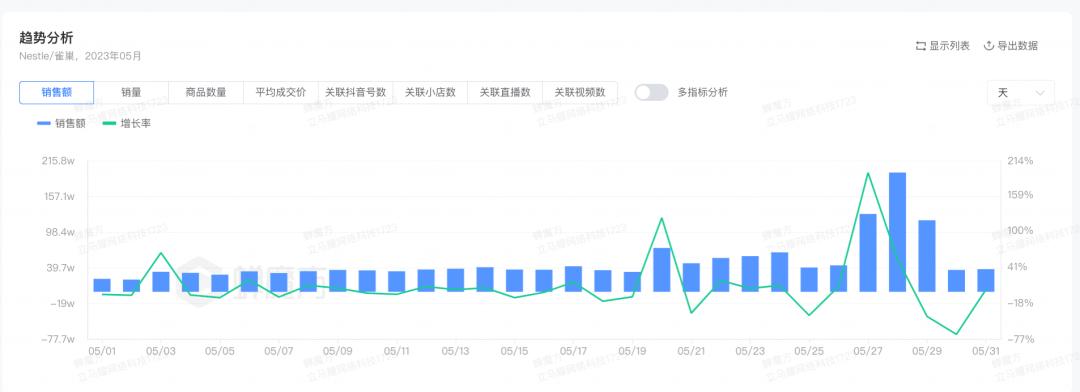This screenshot has height=392, width=1080.
Task: Toggle 销售额 legend blue swatch
Action: (x=44, y=124)
